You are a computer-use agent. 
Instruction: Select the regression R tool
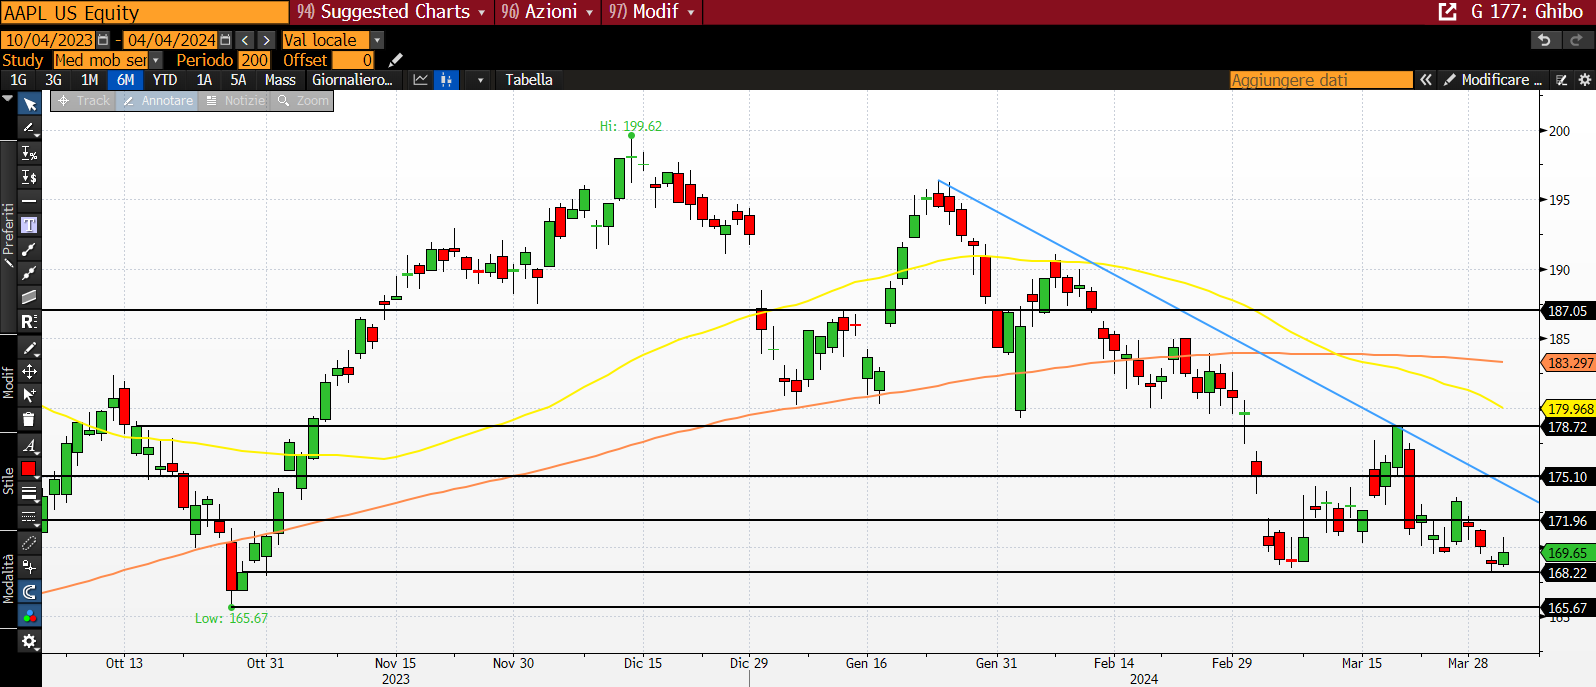(x=29, y=321)
